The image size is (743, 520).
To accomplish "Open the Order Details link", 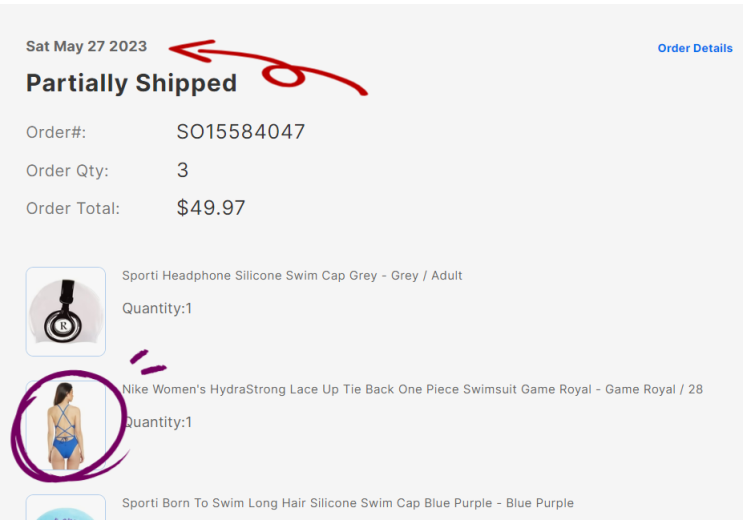I will coord(694,48).
